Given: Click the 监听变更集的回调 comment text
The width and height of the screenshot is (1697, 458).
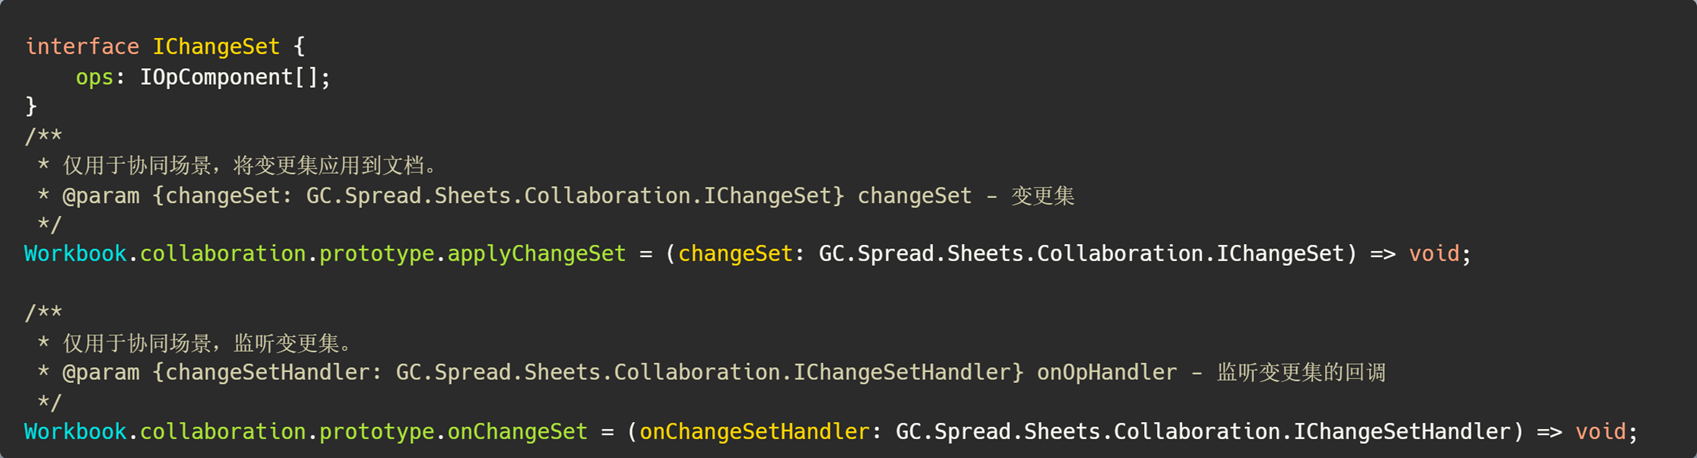Looking at the screenshot, I should pyautogui.click(x=1302, y=373).
